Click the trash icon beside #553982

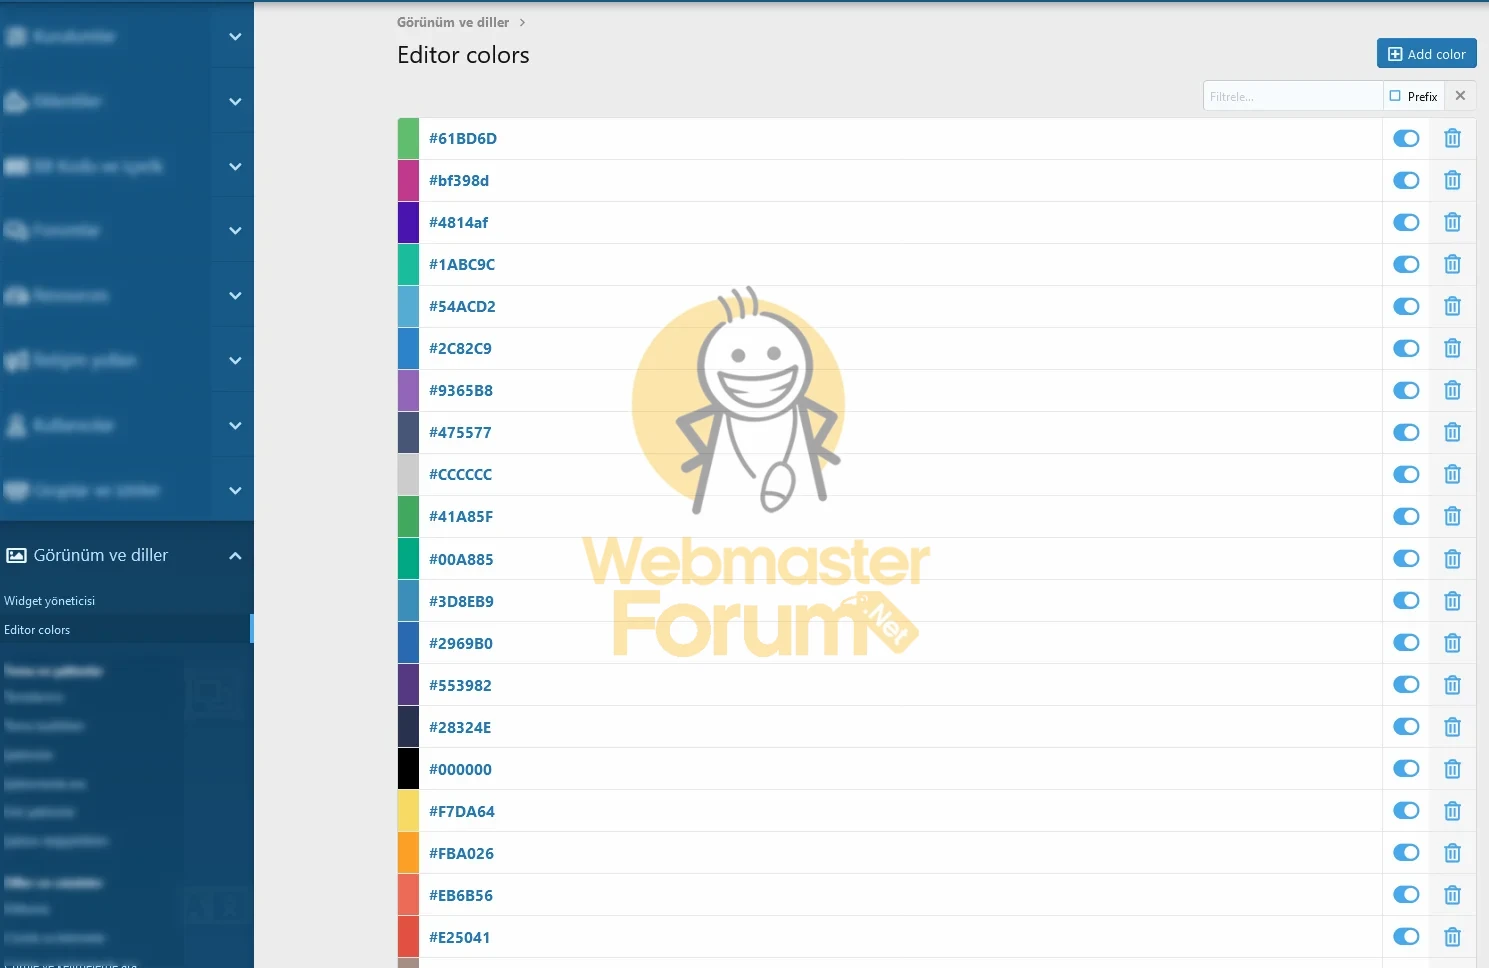click(x=1452, y=685)
